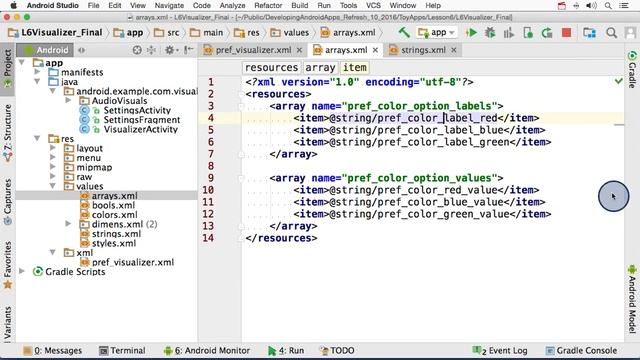Open the VCS menu
640x360 pixels.
pyautogui.click(x=373, y=6)
